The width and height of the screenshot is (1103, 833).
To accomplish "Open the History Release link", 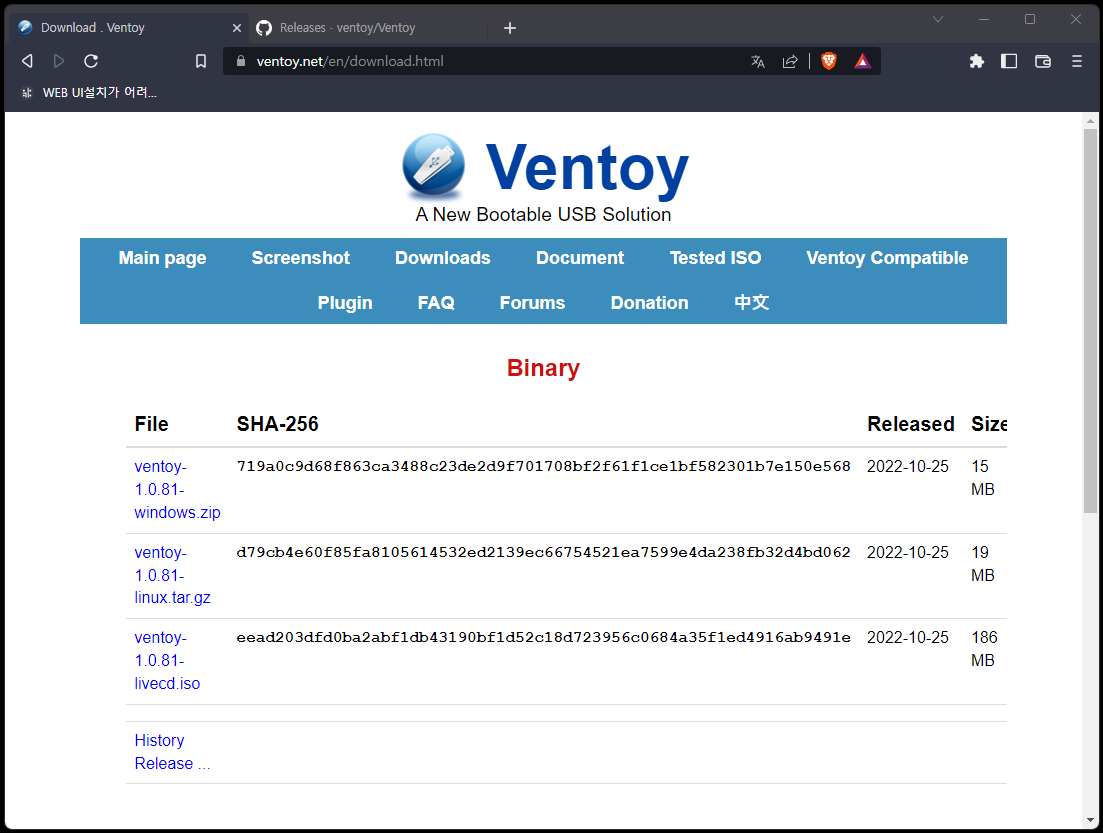I will [172, 752].
